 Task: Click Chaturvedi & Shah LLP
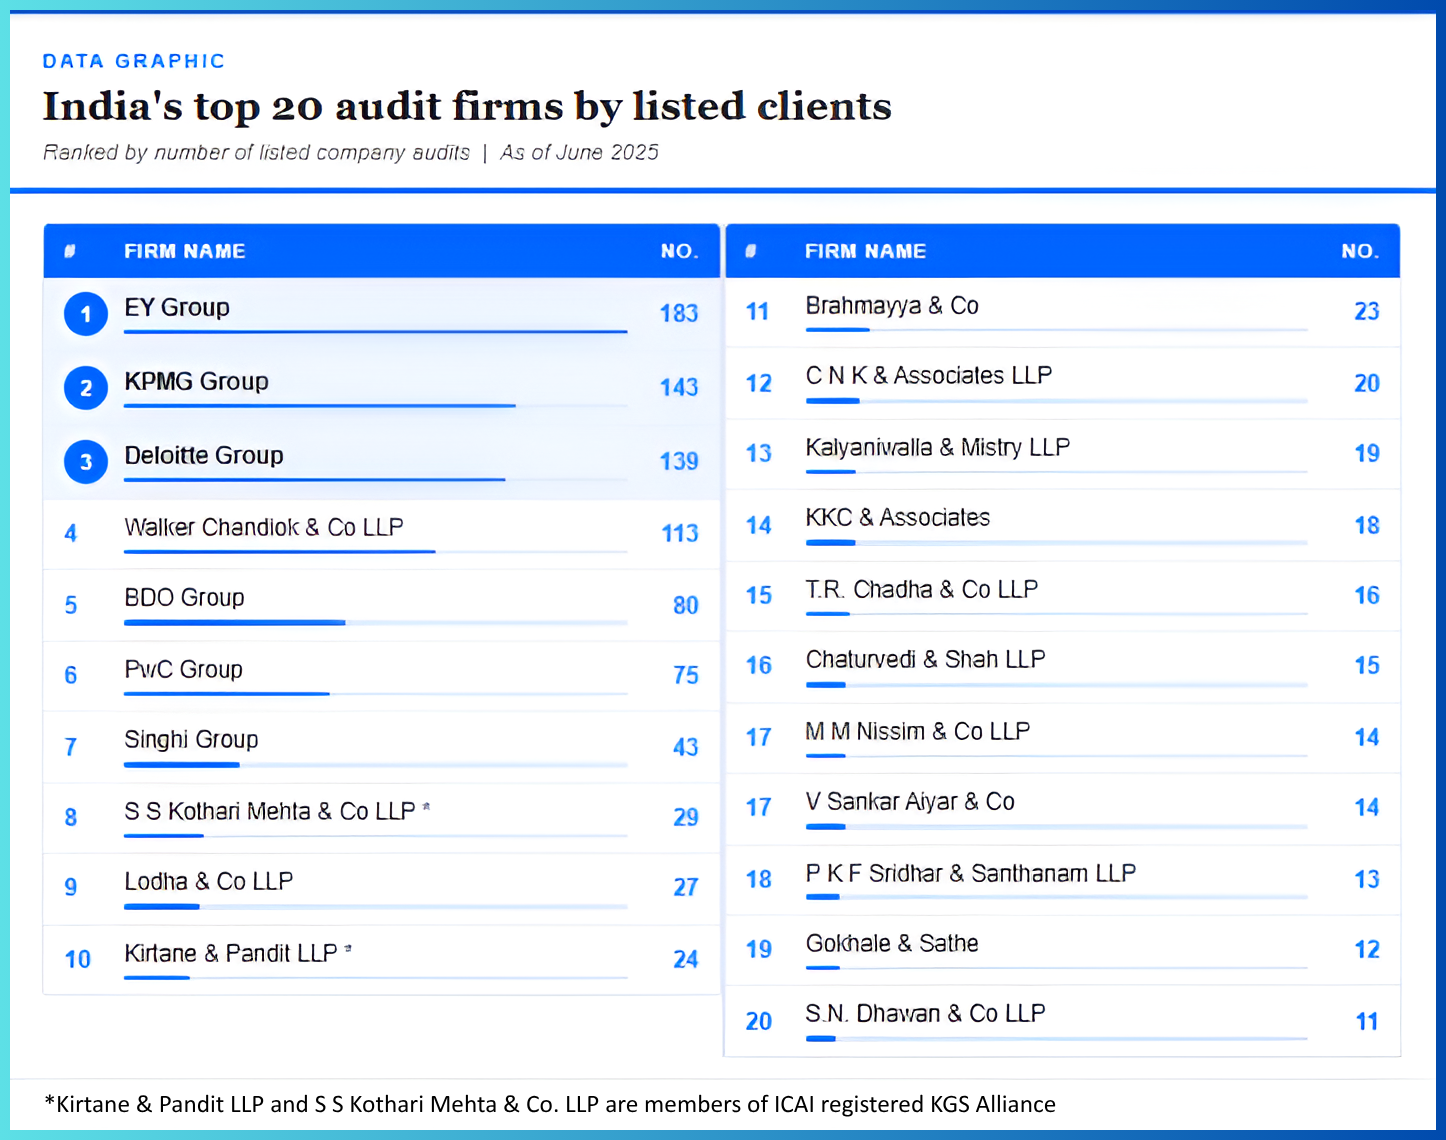(x=926, y=660)
